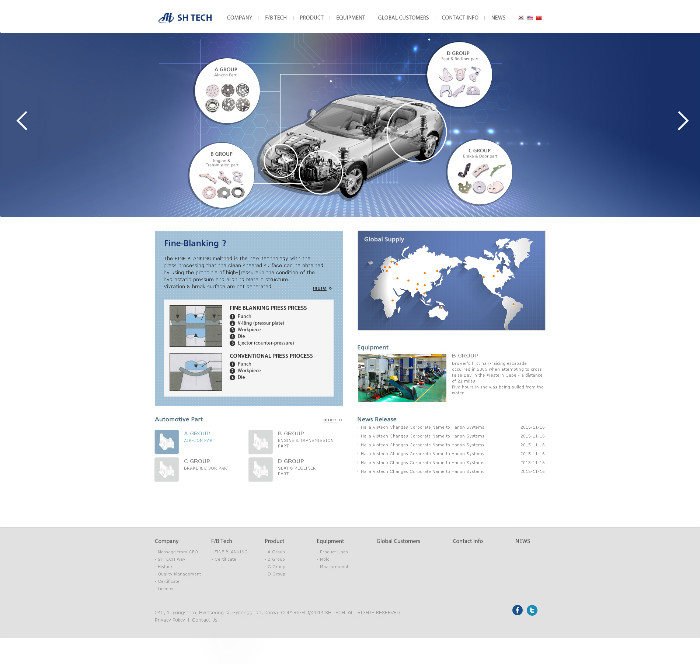700x664 pixels.
Task: Open the Facebook page icon
Action: 517,610
